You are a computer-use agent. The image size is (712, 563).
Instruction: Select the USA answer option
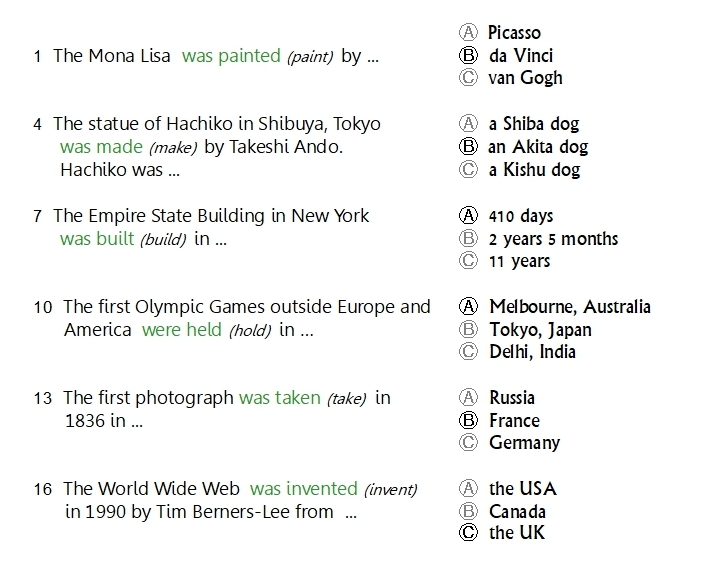(x=467, y=489)
